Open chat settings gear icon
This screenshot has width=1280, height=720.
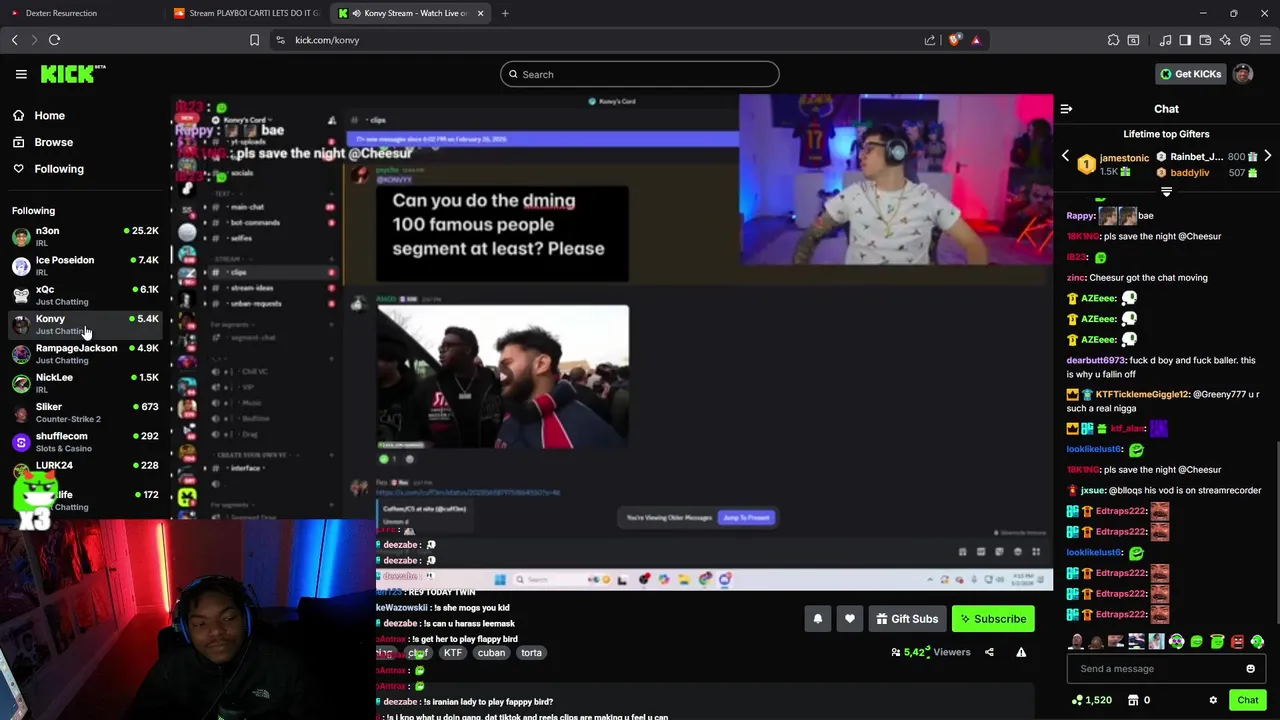click(x=1213, y=700)
